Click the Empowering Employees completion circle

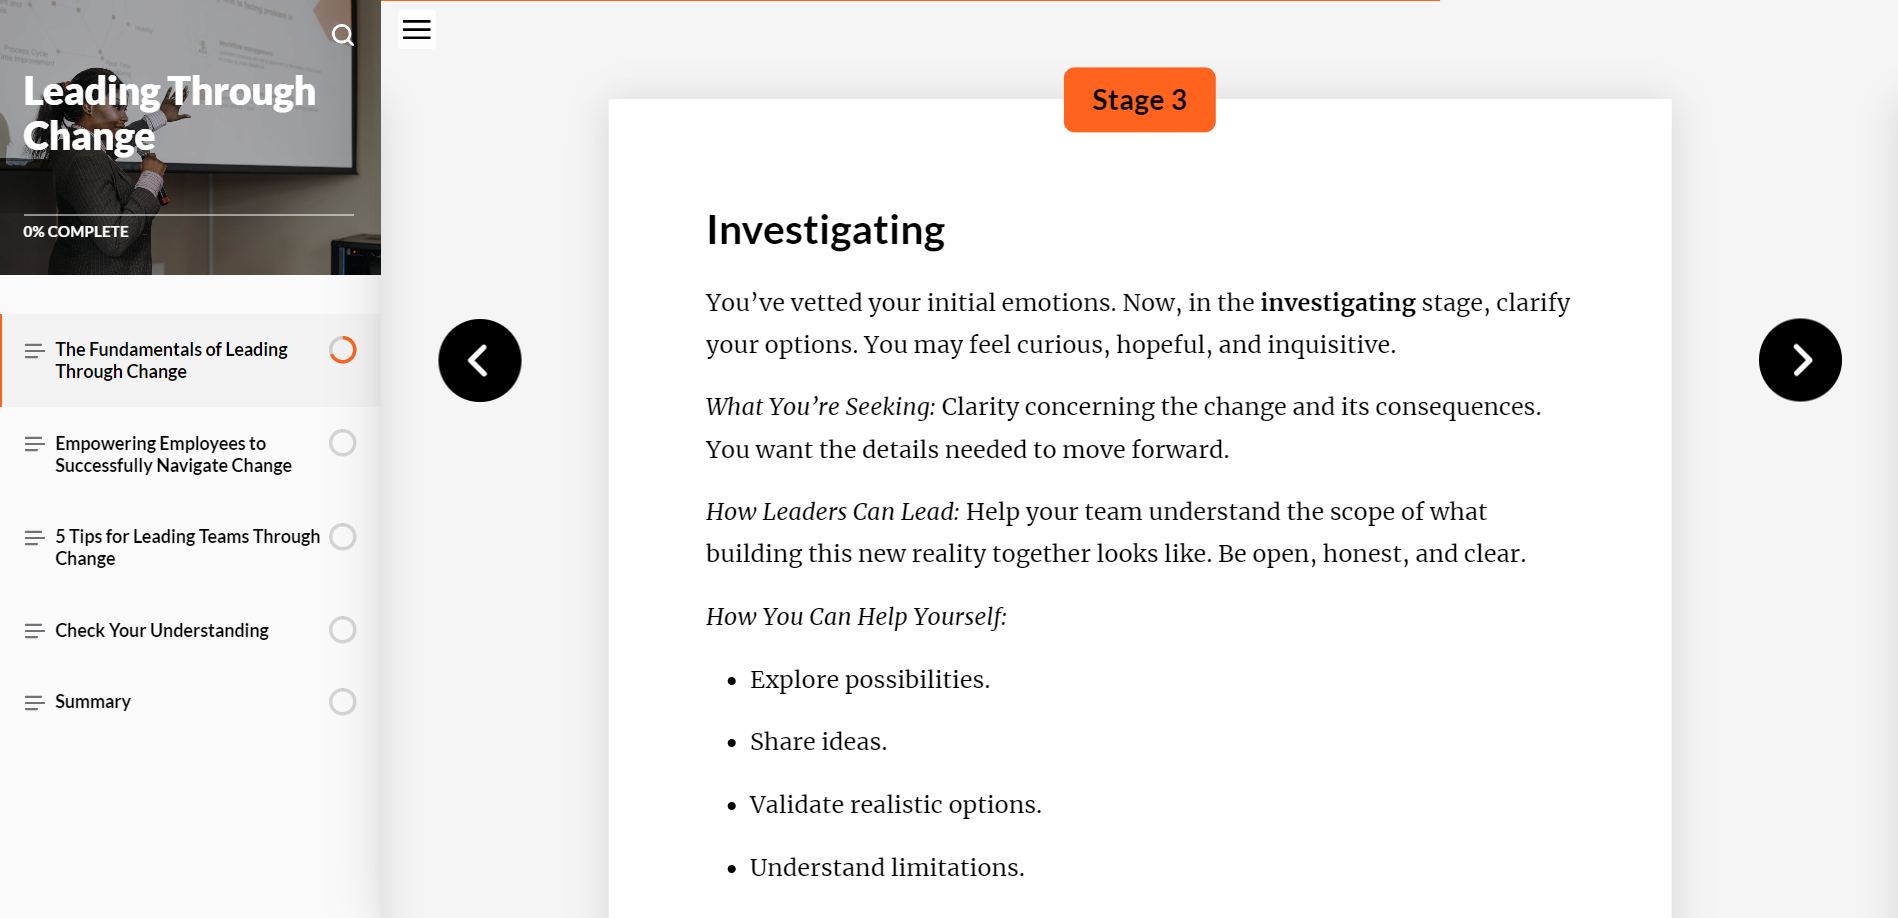pos(343,443)
